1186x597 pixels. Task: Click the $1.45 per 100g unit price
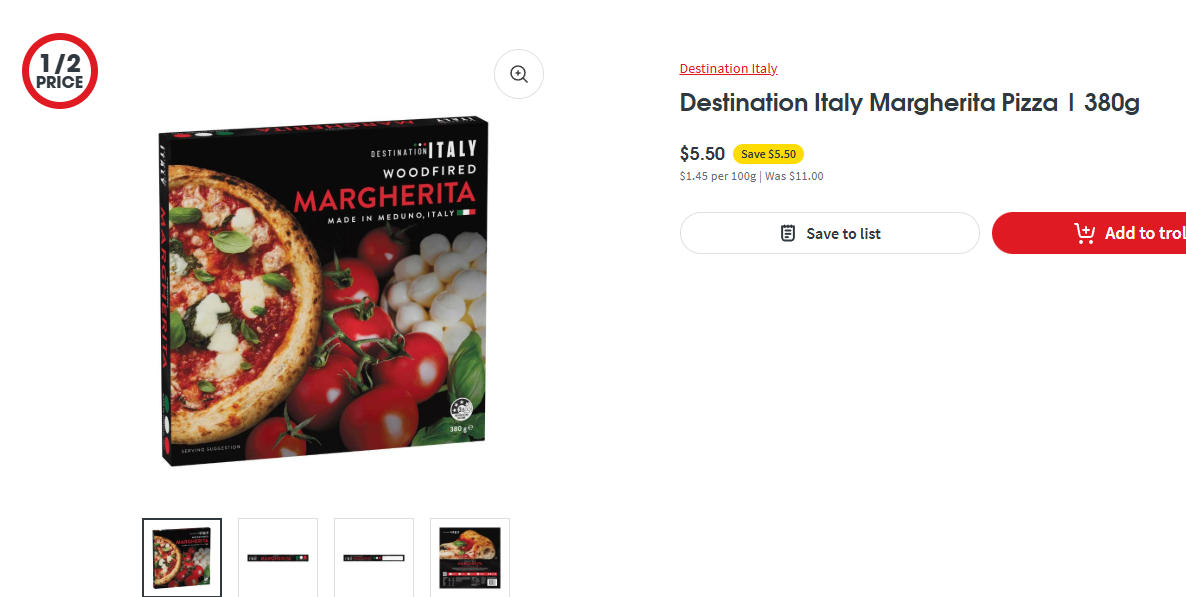pos(717,176)
